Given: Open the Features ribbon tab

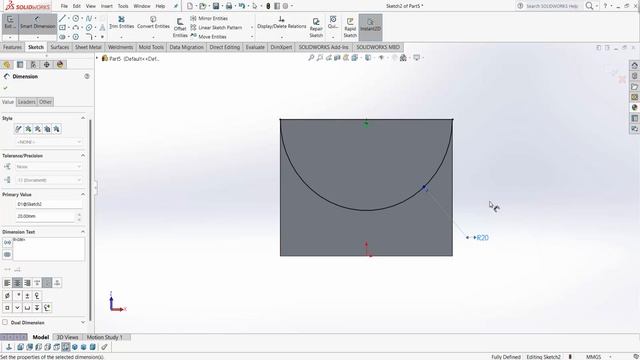Looking at the screenshot, I should click(12, 47).
